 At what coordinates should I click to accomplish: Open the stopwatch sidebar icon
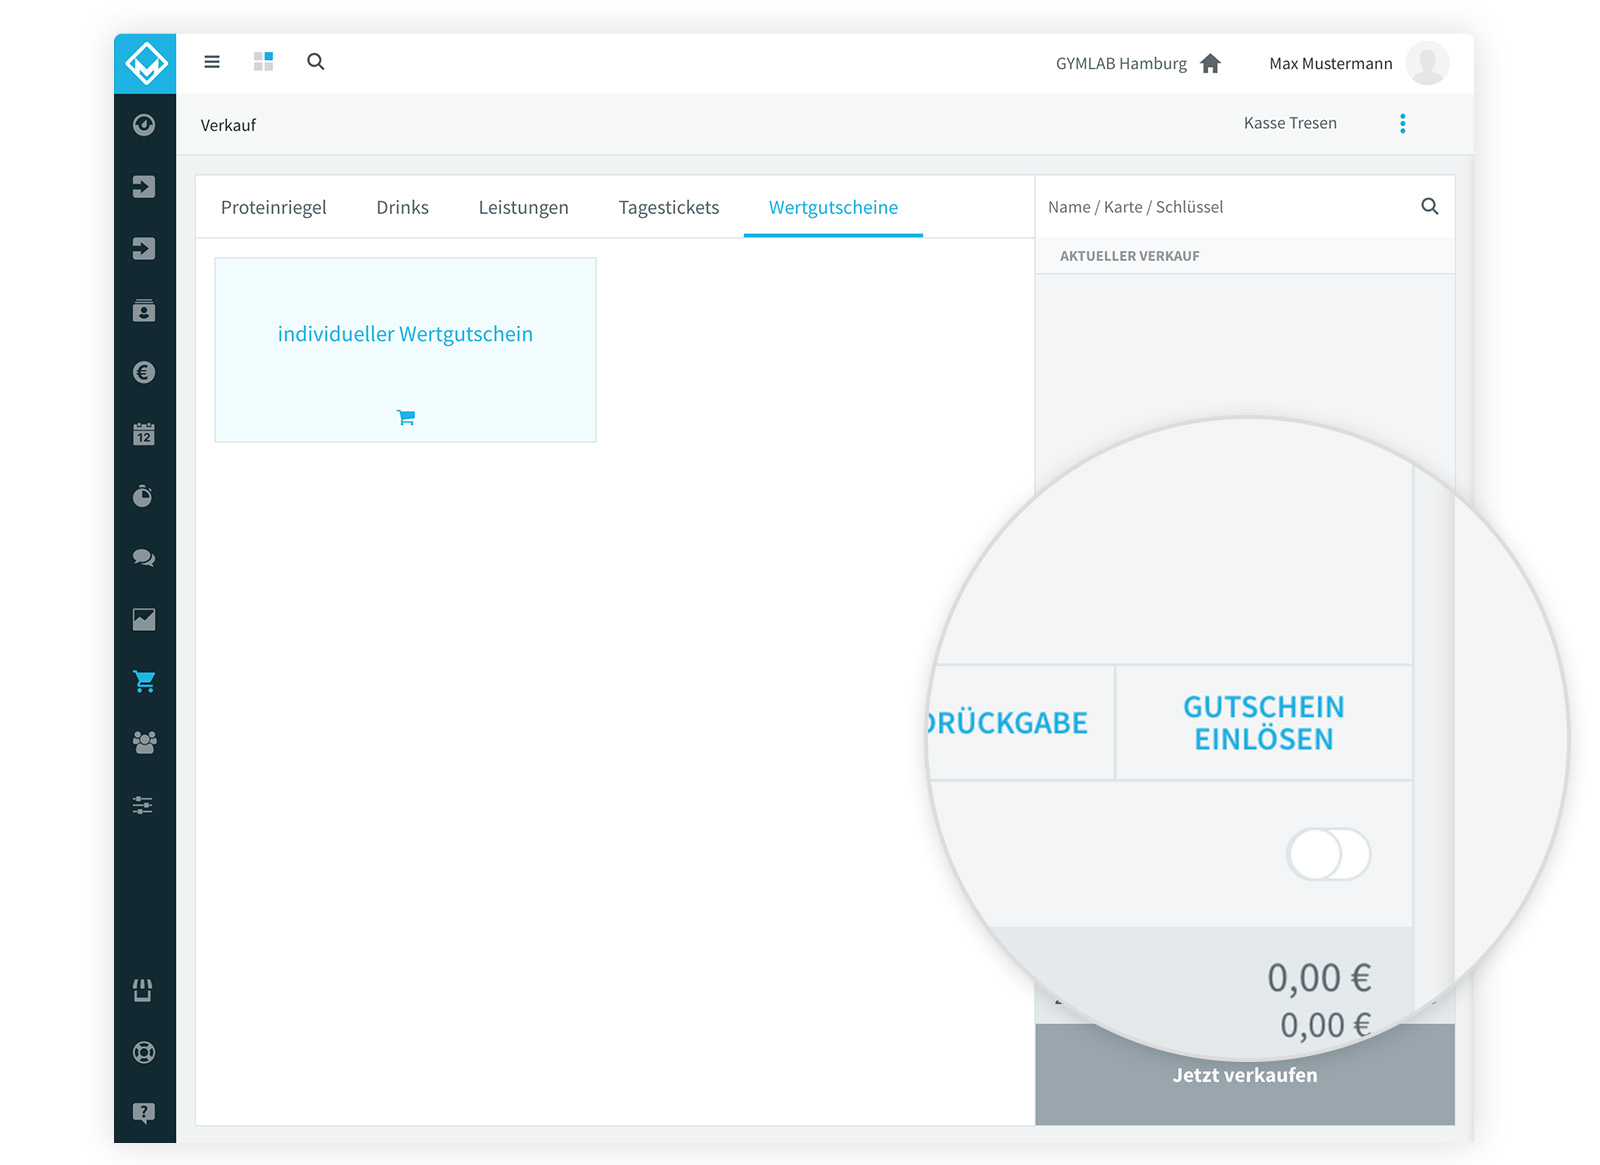click(144, 496)
